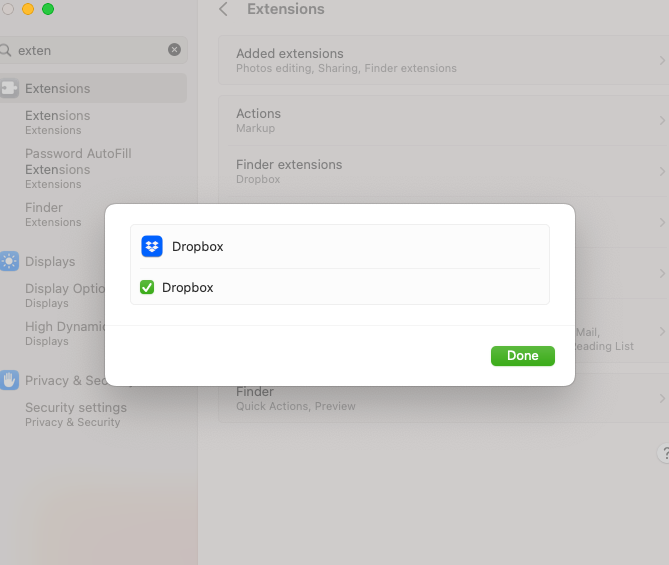
Task: Minimize the window with the yellow button
Action: [28, 9]
